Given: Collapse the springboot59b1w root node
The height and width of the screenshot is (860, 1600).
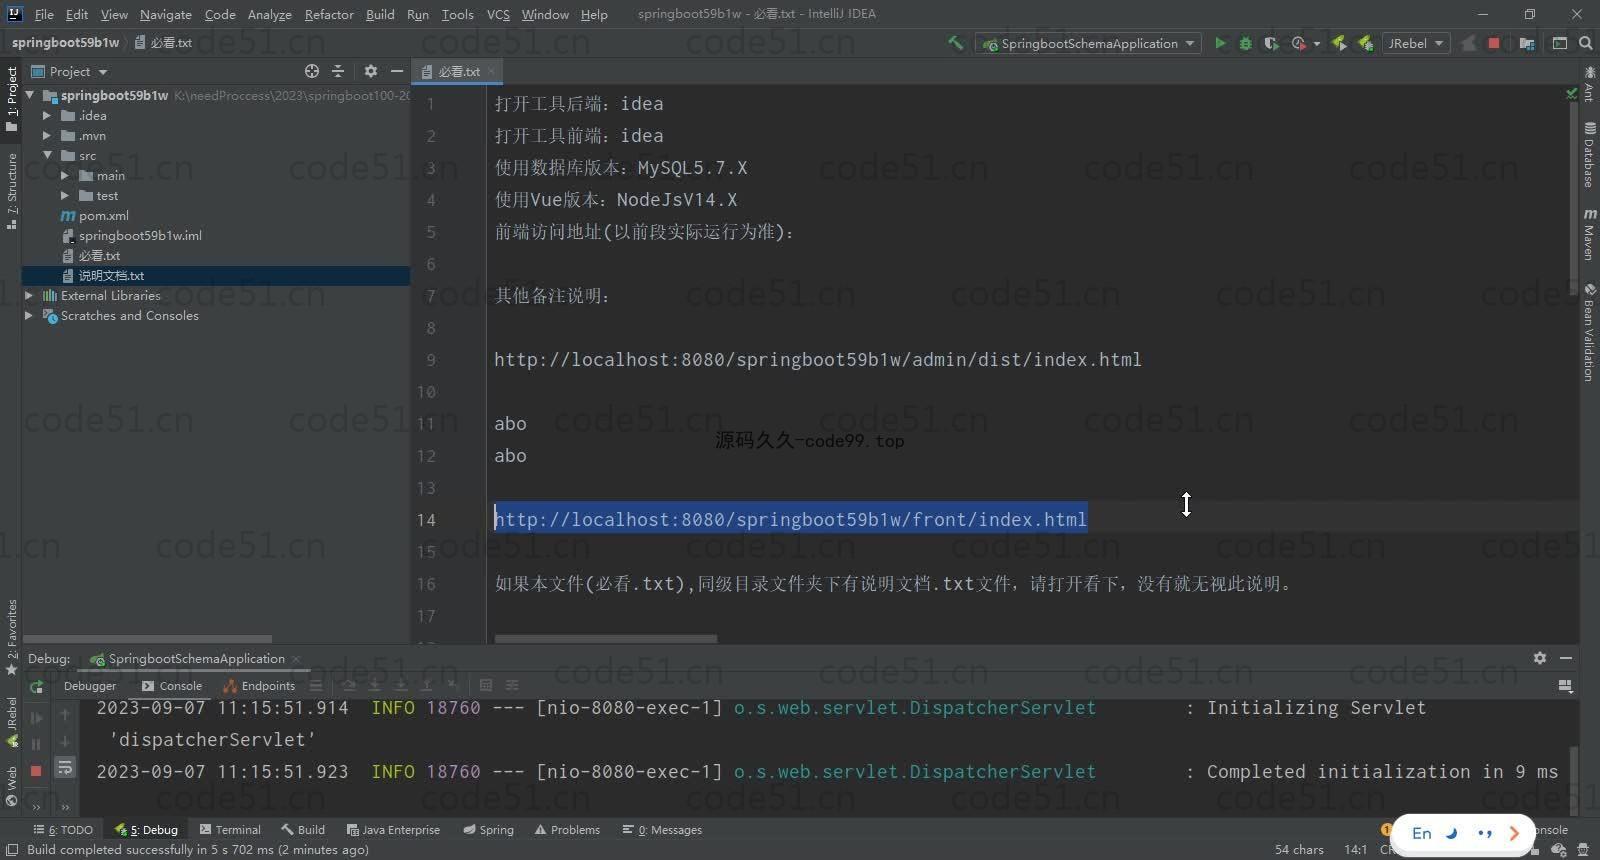Looking at the screenshot, I should pos(30,95).
